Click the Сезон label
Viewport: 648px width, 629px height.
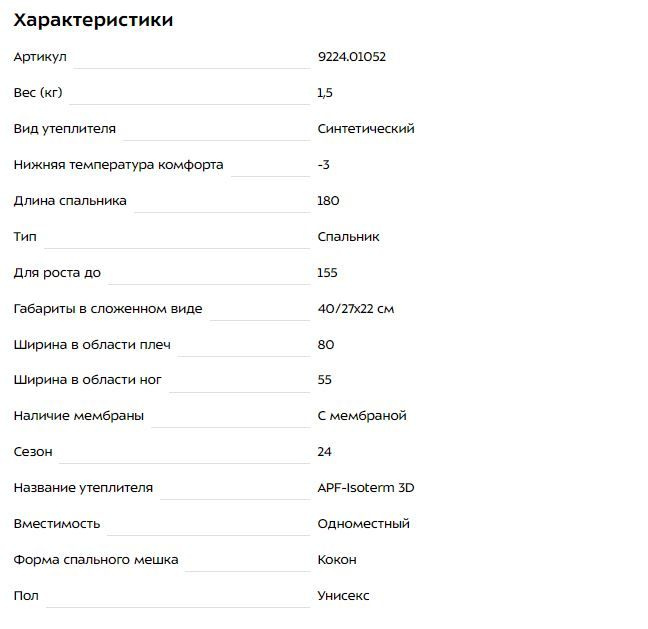click(33, 452)
